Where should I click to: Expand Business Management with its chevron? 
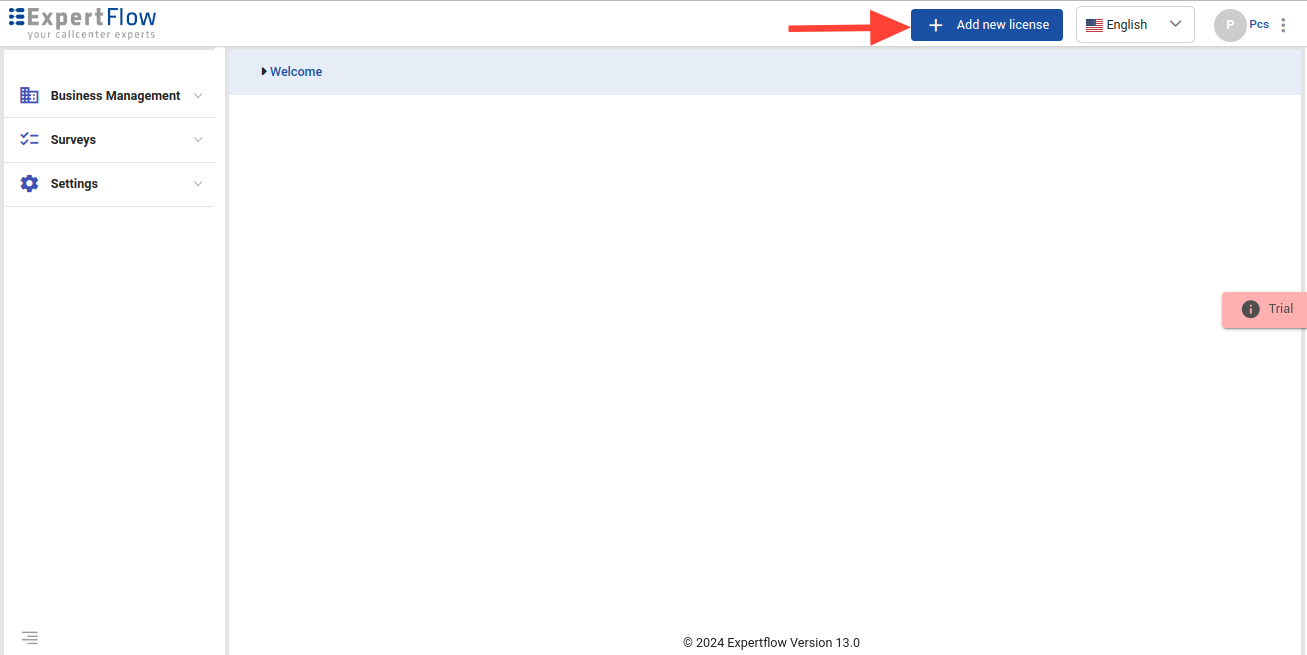pos(198,96)
